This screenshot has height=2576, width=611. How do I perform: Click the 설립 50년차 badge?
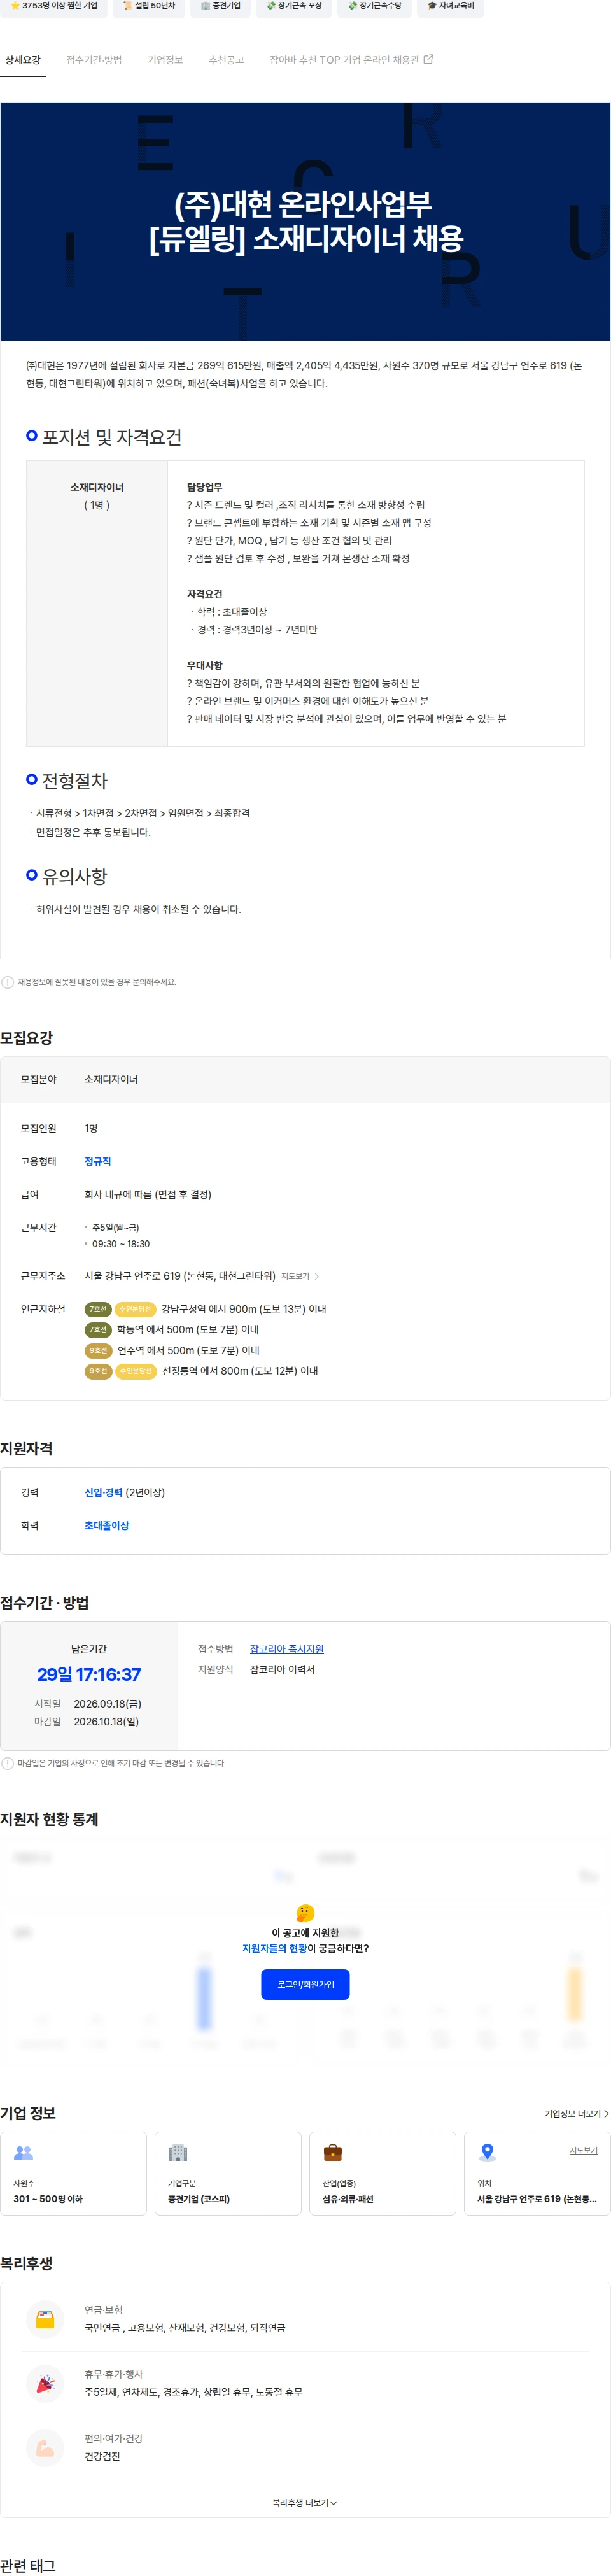coord(149,6)
